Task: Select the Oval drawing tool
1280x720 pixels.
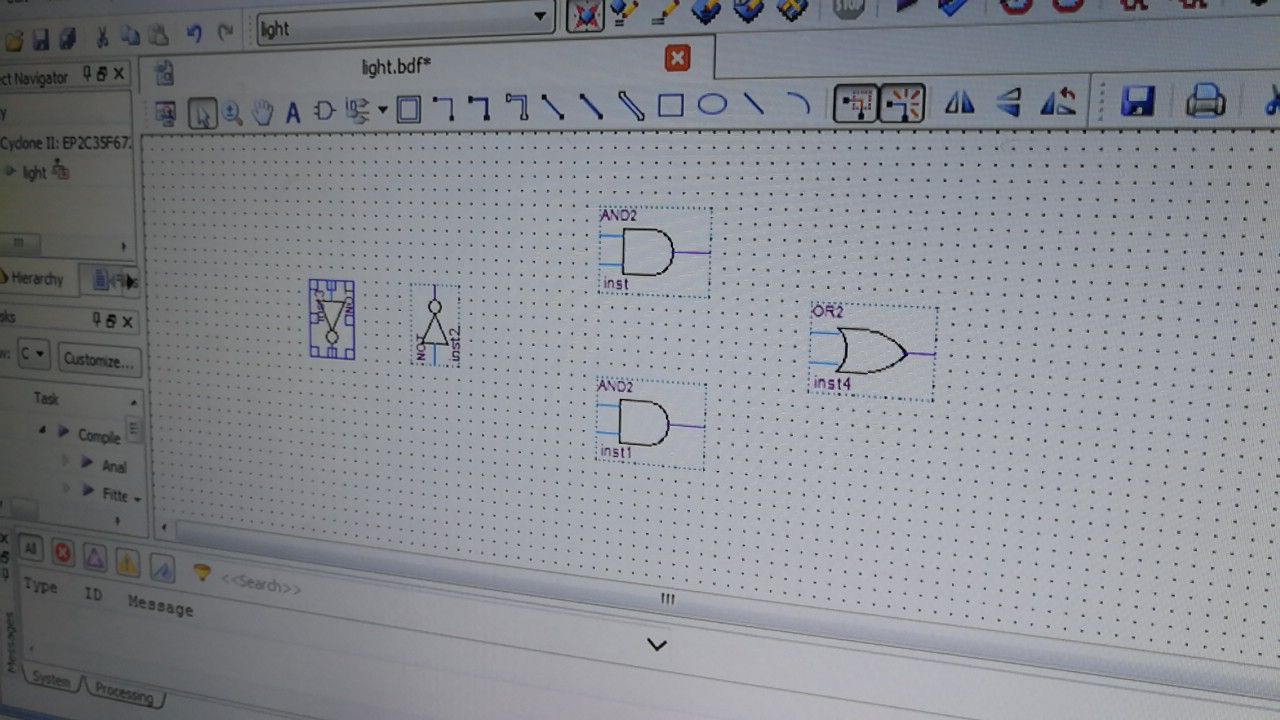Action: (x=712, y=103)
